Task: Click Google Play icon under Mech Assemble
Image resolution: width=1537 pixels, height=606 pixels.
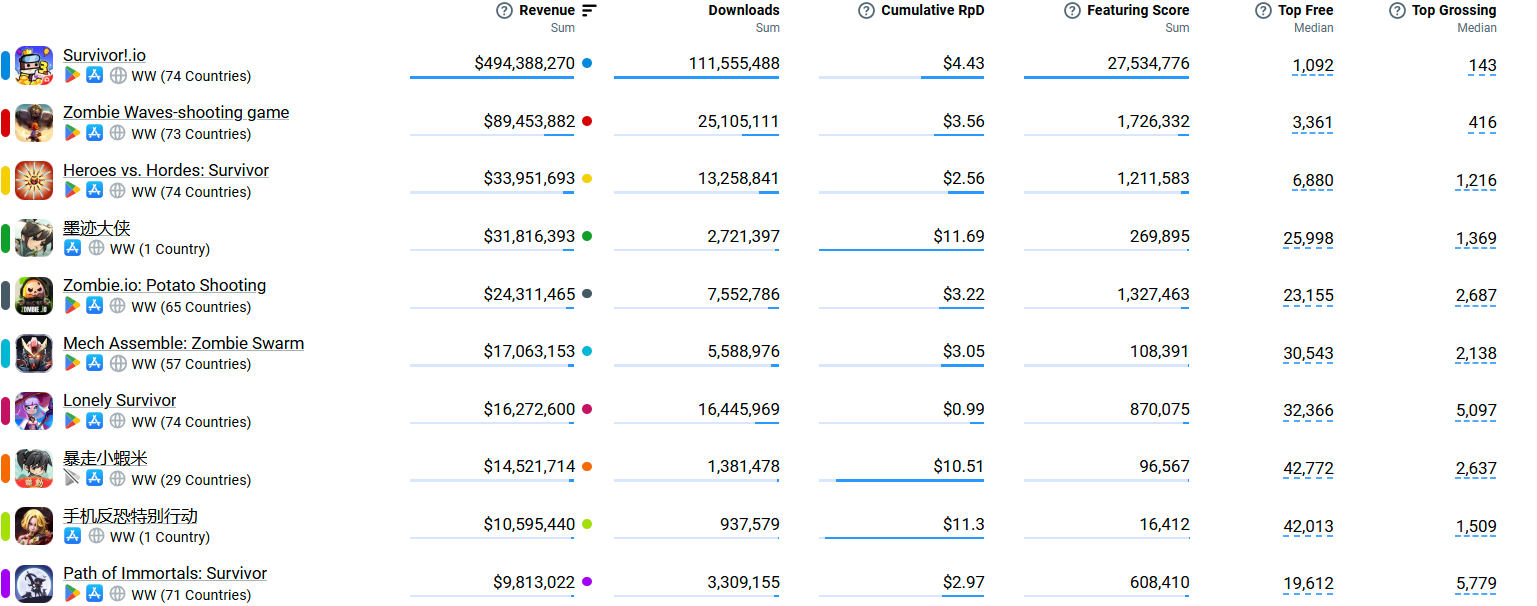Action: (72, 363)
